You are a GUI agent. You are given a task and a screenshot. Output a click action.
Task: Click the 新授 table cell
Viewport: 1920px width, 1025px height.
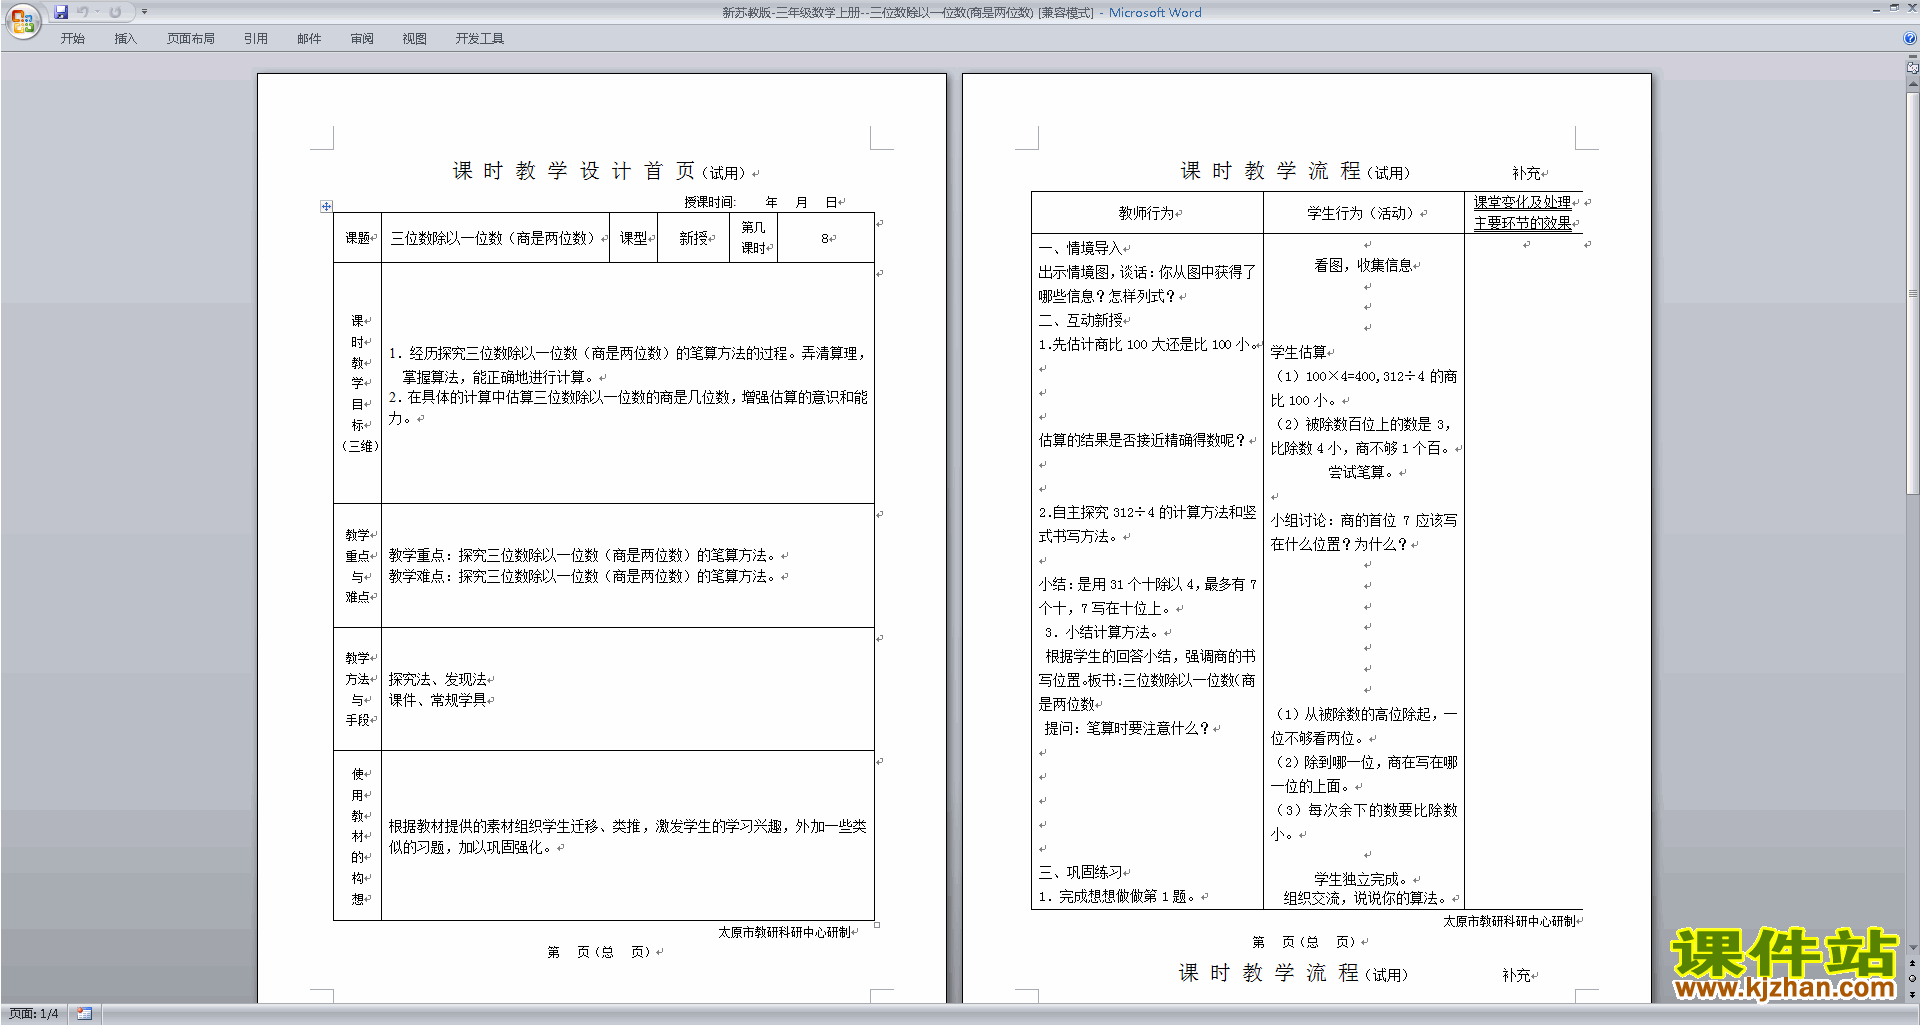[x=693, y=238]
